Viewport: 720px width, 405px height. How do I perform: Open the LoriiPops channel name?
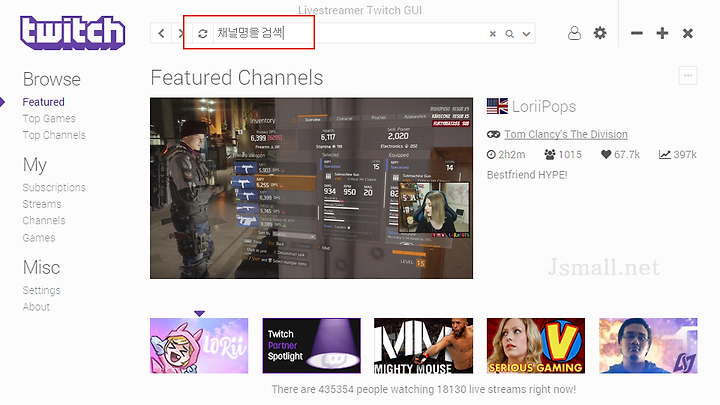click(x=544, y=107)
